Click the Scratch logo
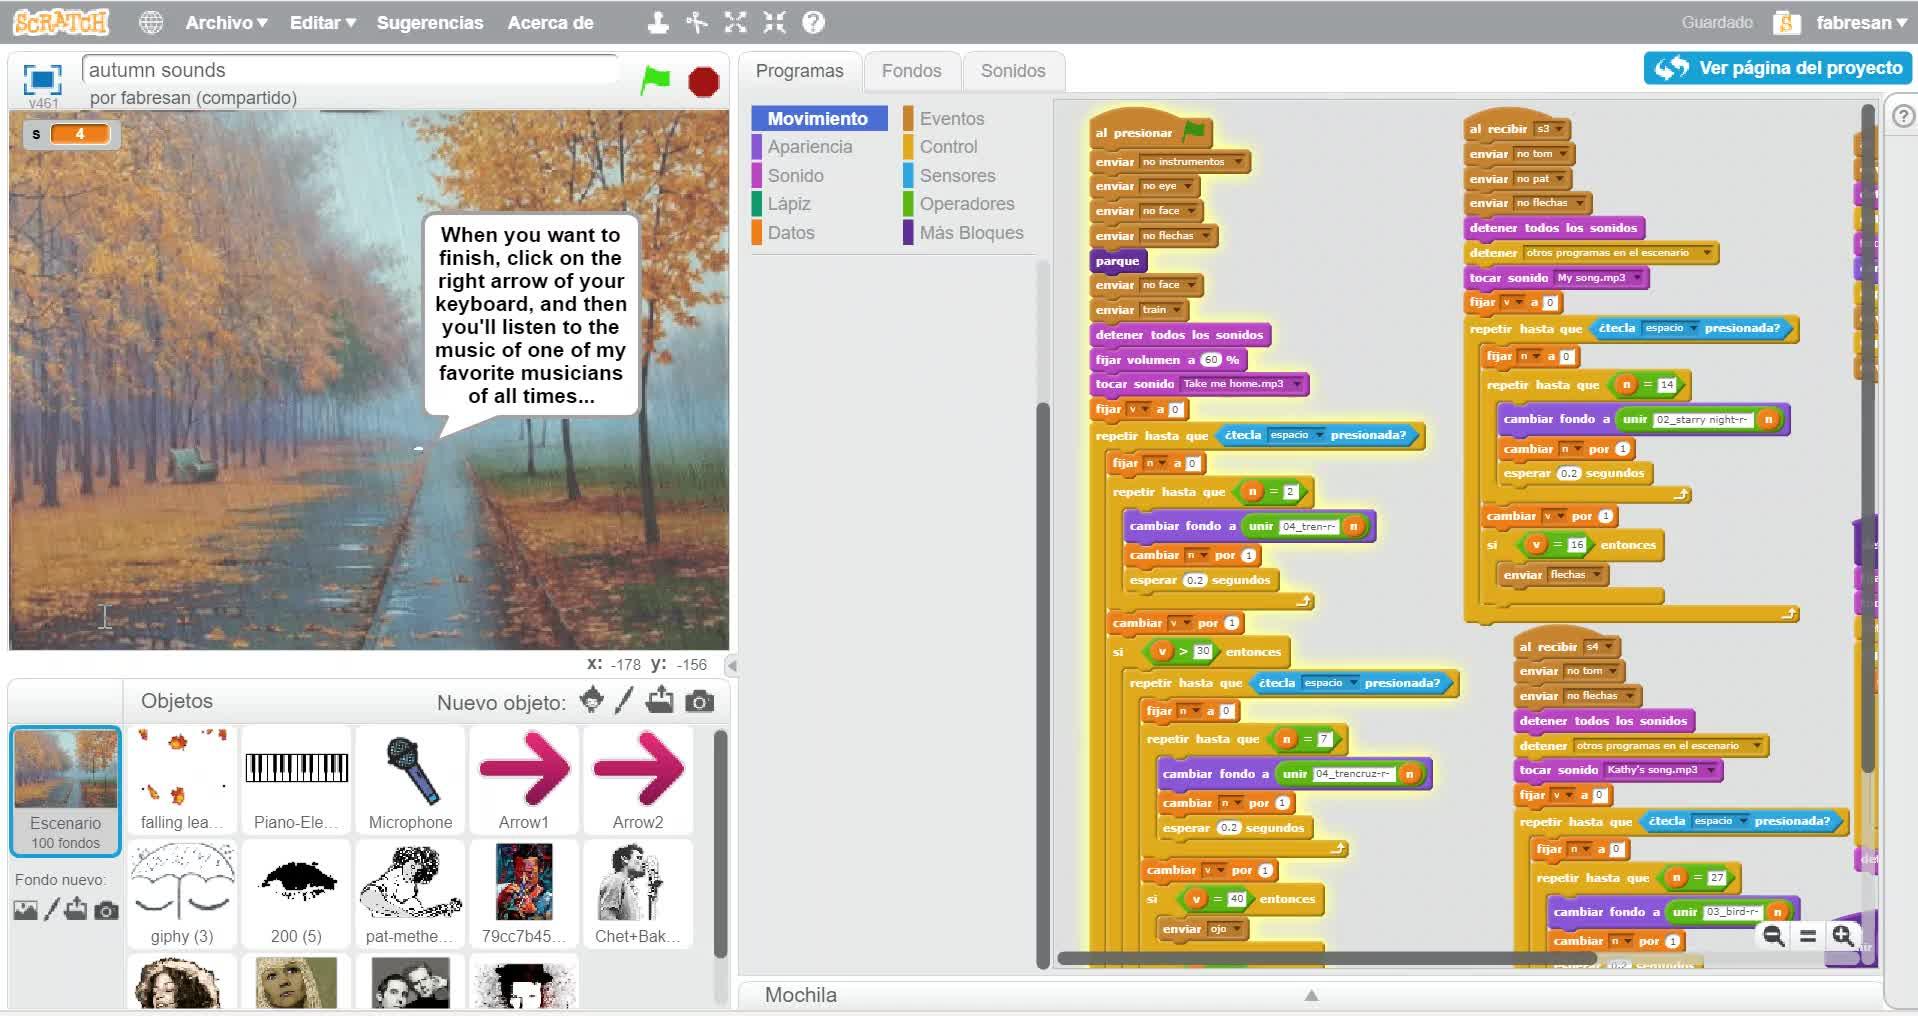The height and width of the screenshot is (1016, 1918). (60, 22)
